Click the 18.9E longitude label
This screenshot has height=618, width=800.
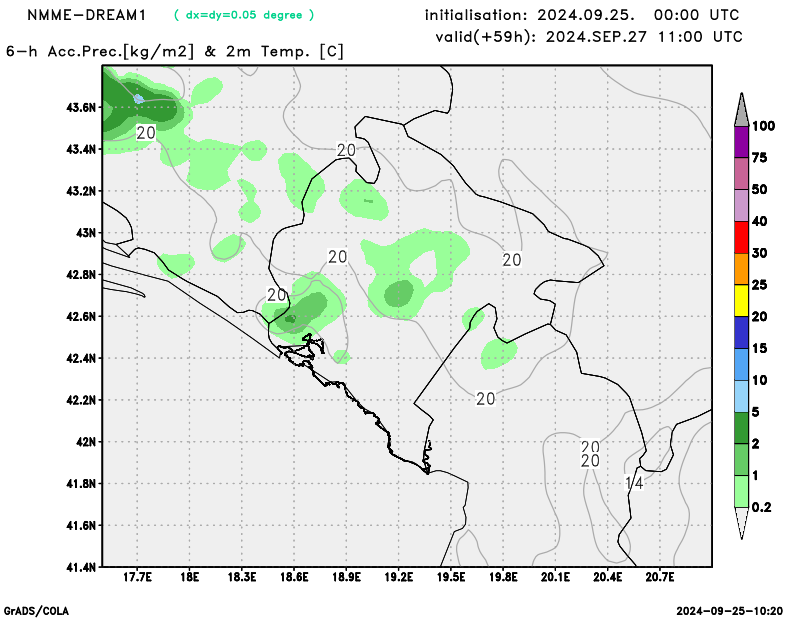346,577
